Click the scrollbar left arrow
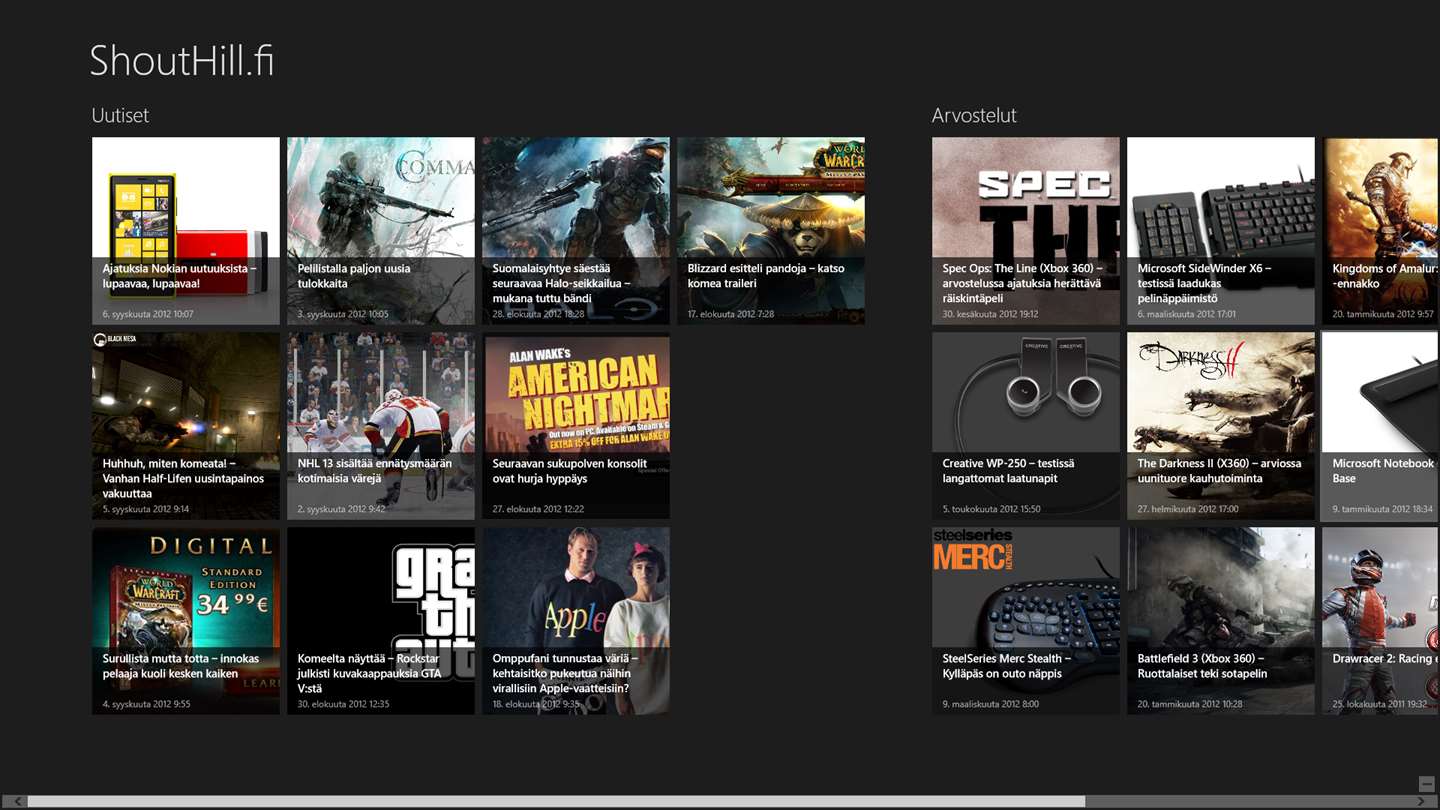 (18, 801)
